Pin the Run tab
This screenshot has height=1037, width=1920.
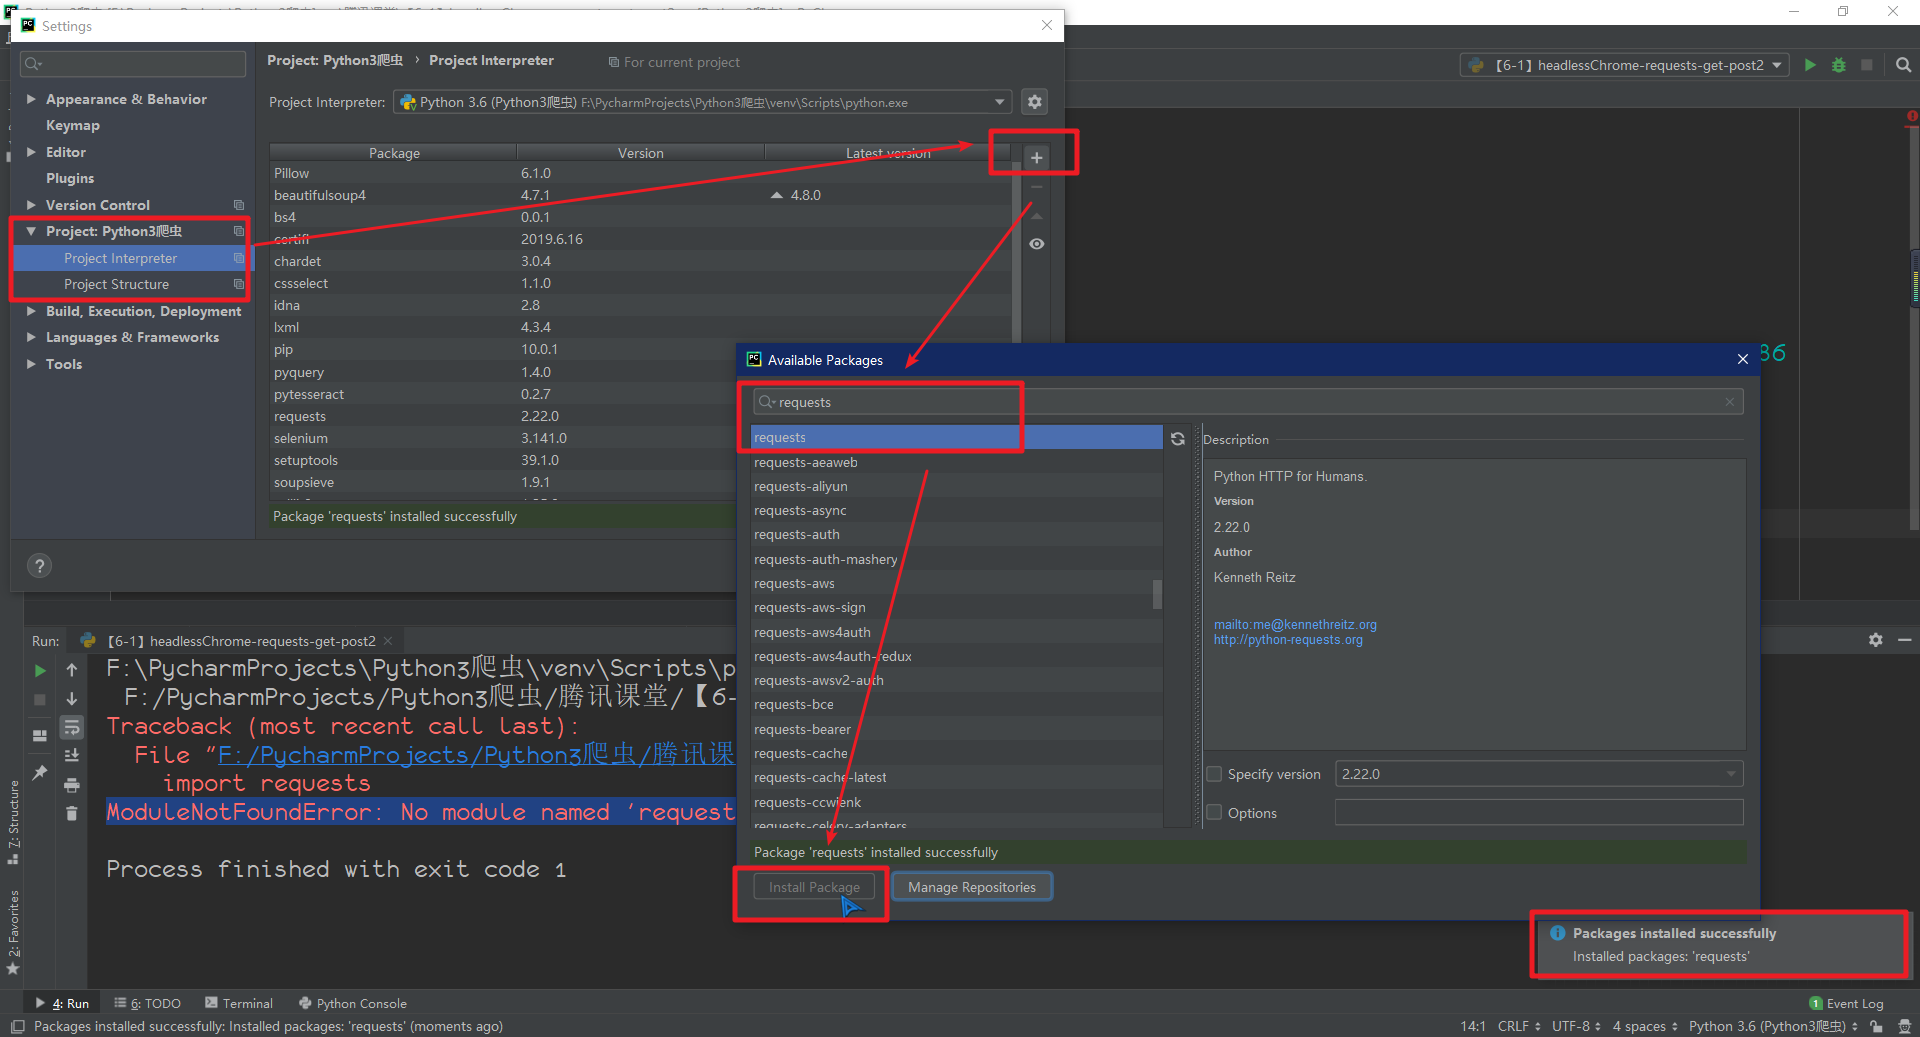point(40,772)
